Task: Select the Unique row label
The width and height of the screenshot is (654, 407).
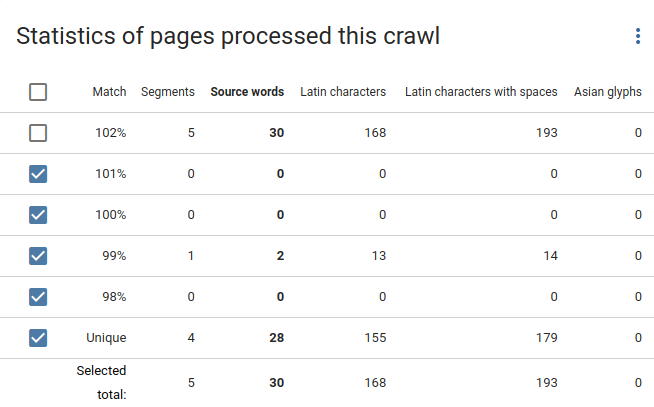Action: coord(106,338)
